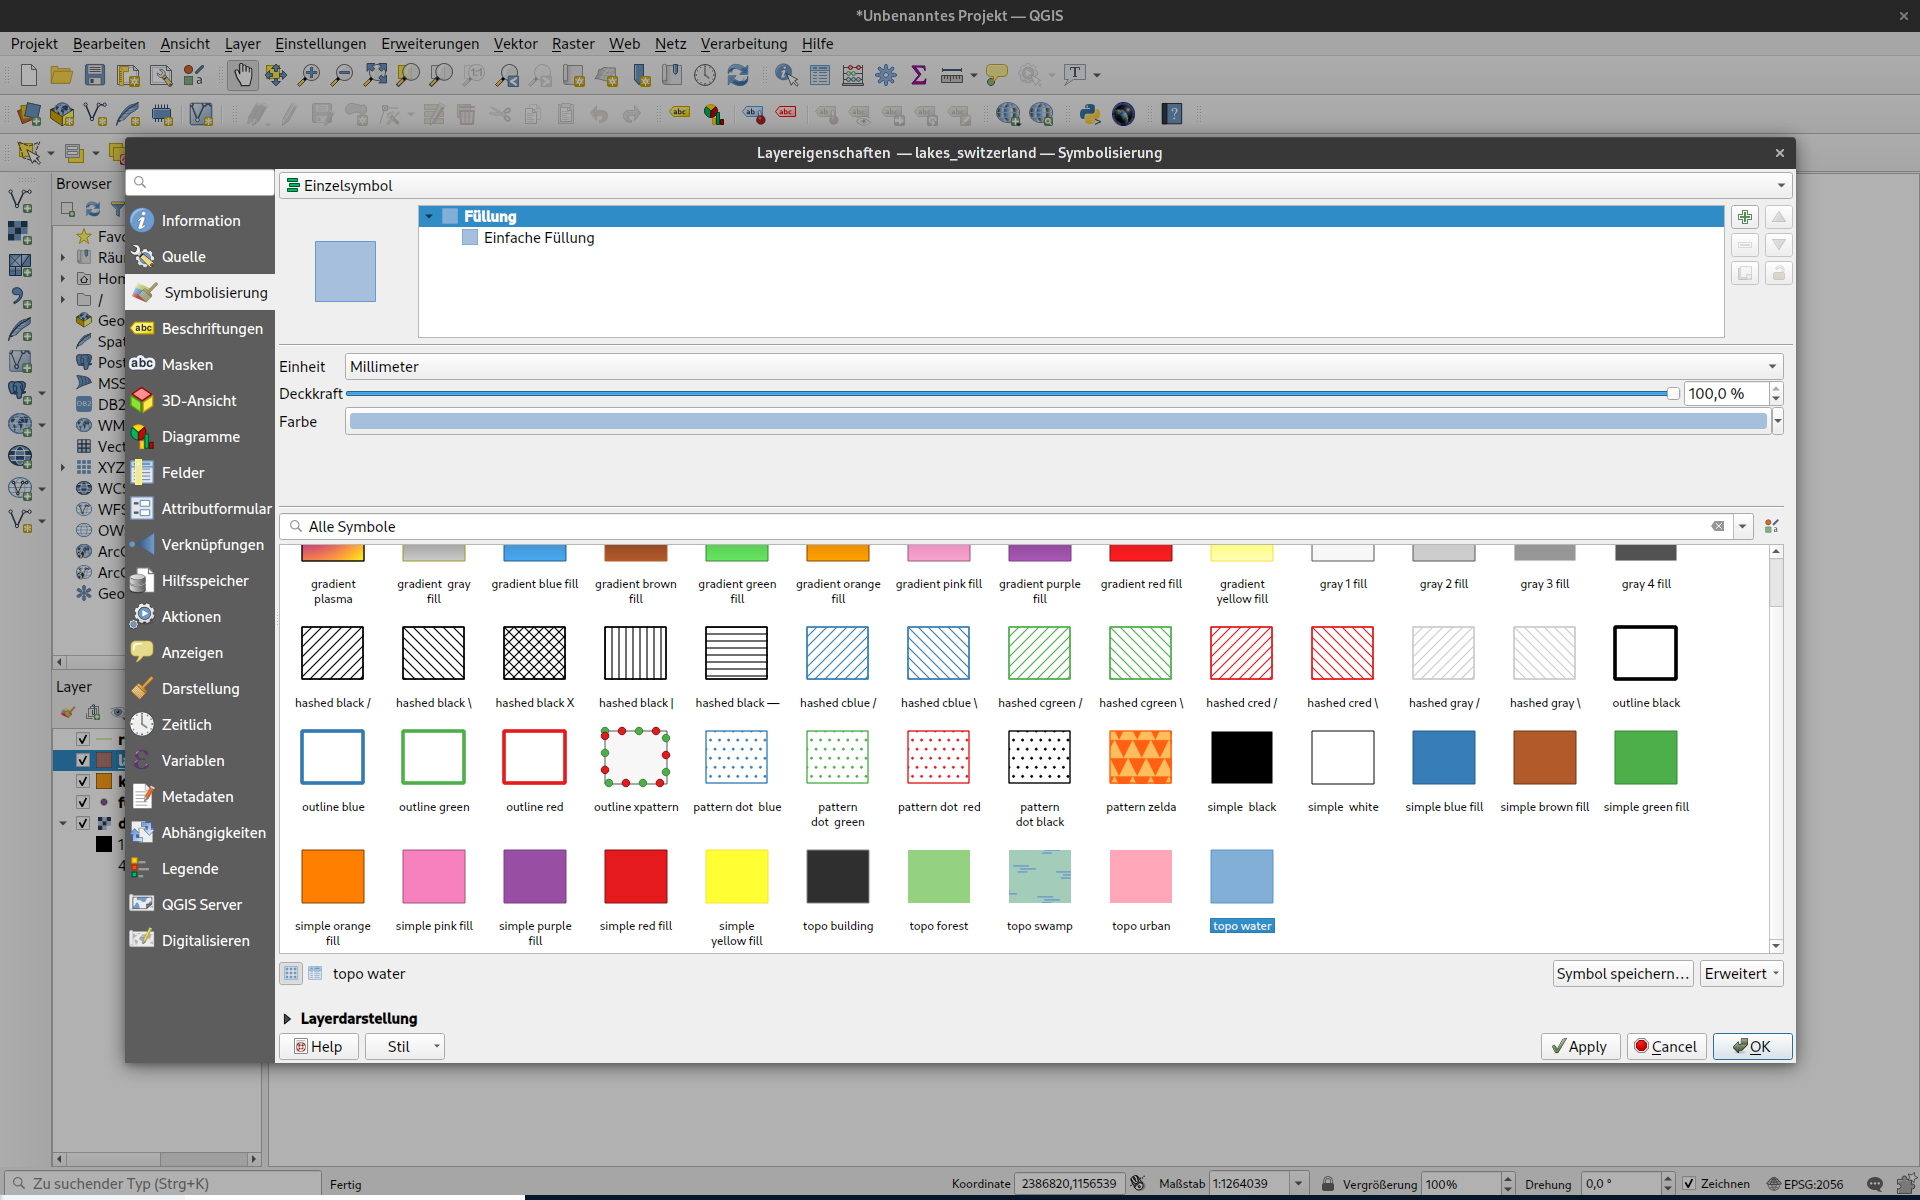Open the Einheit Millimeter dropdown

pos(1064,366)
